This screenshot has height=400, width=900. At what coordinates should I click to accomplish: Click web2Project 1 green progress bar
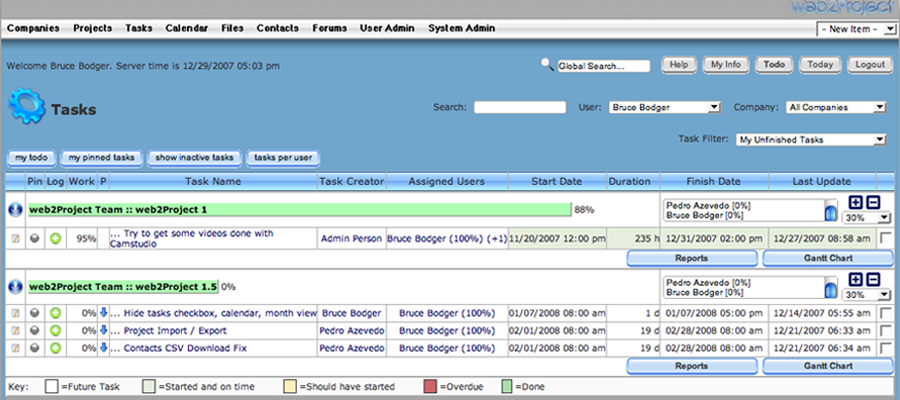300,210
